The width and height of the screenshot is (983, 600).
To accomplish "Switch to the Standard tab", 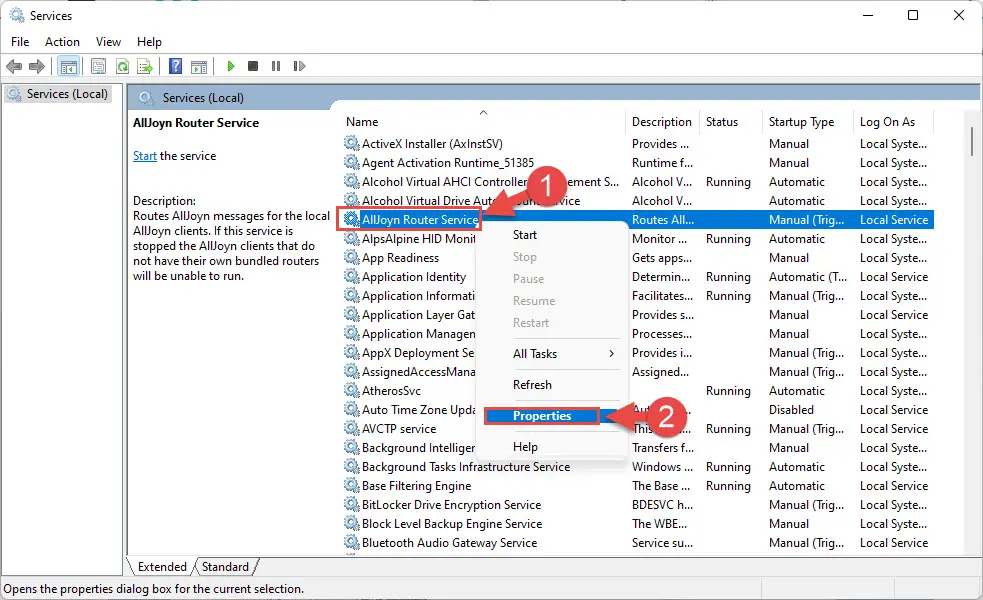I will (x=225, y=567).
